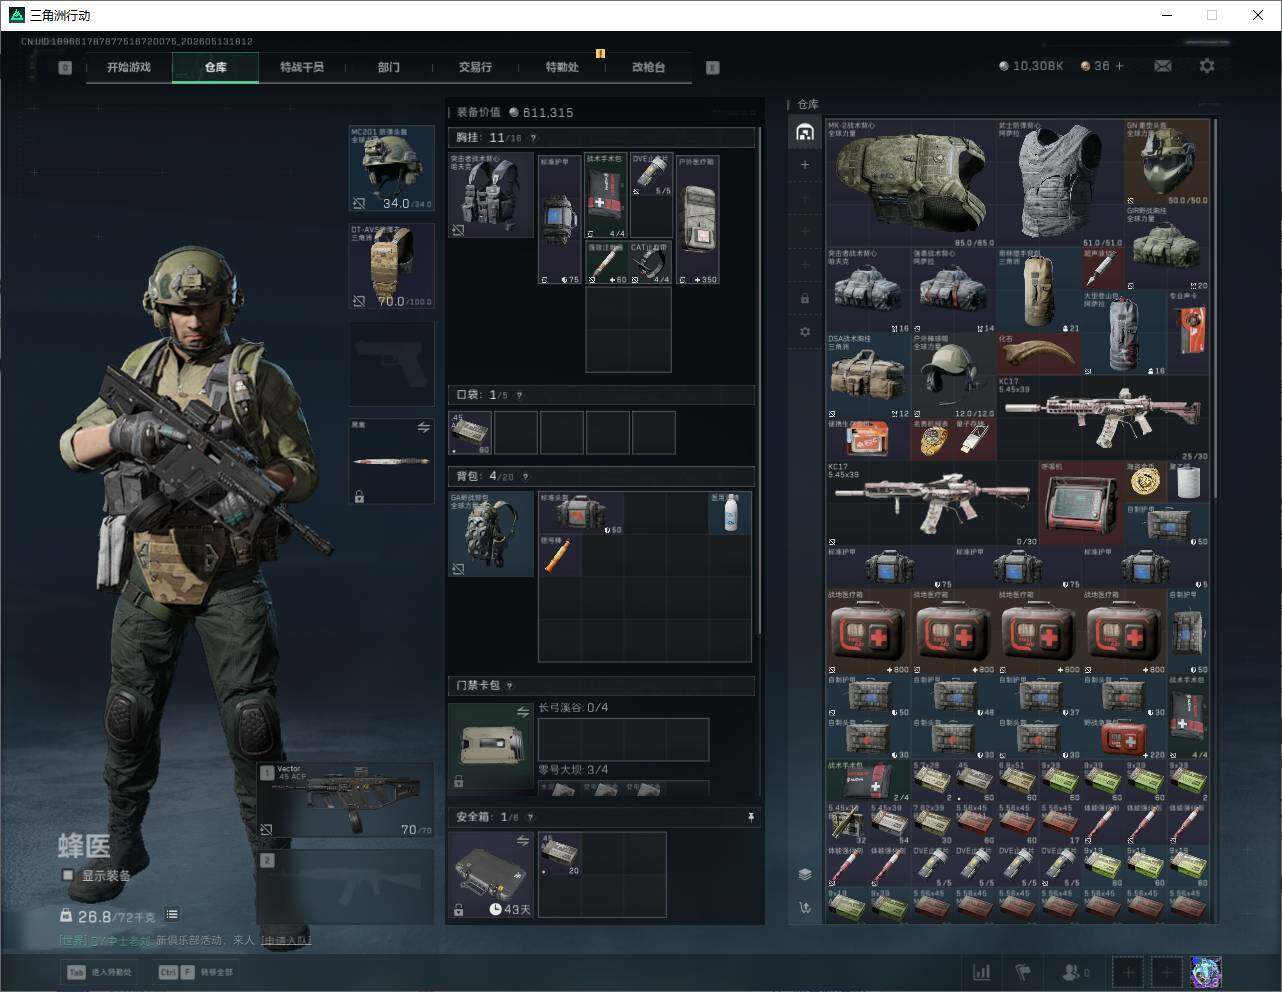Click the DSA tactical duffel bag

868,376
